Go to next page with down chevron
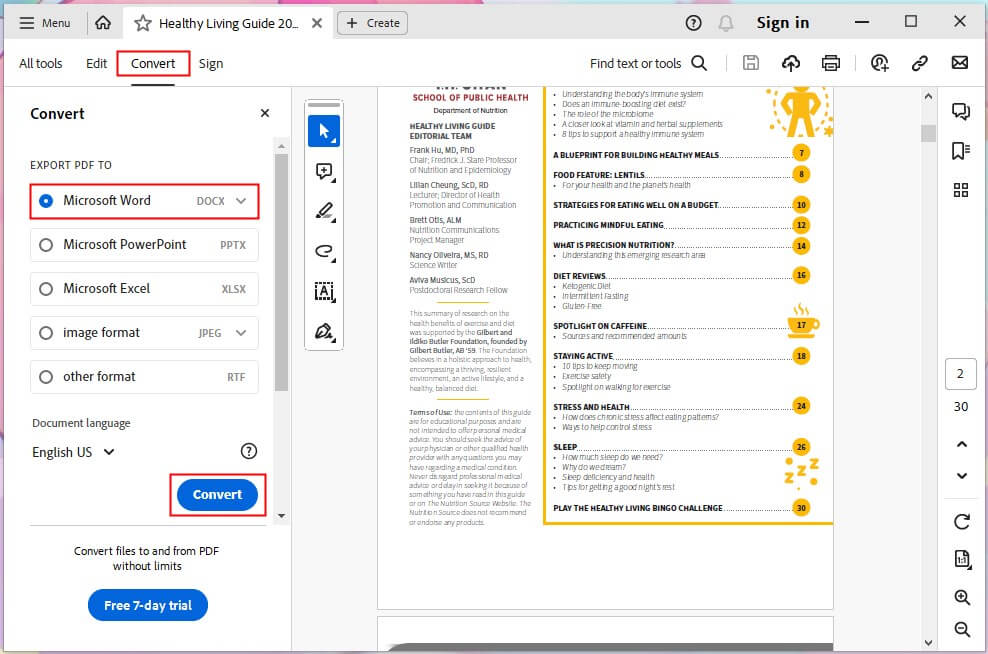 tap(962, 476)
